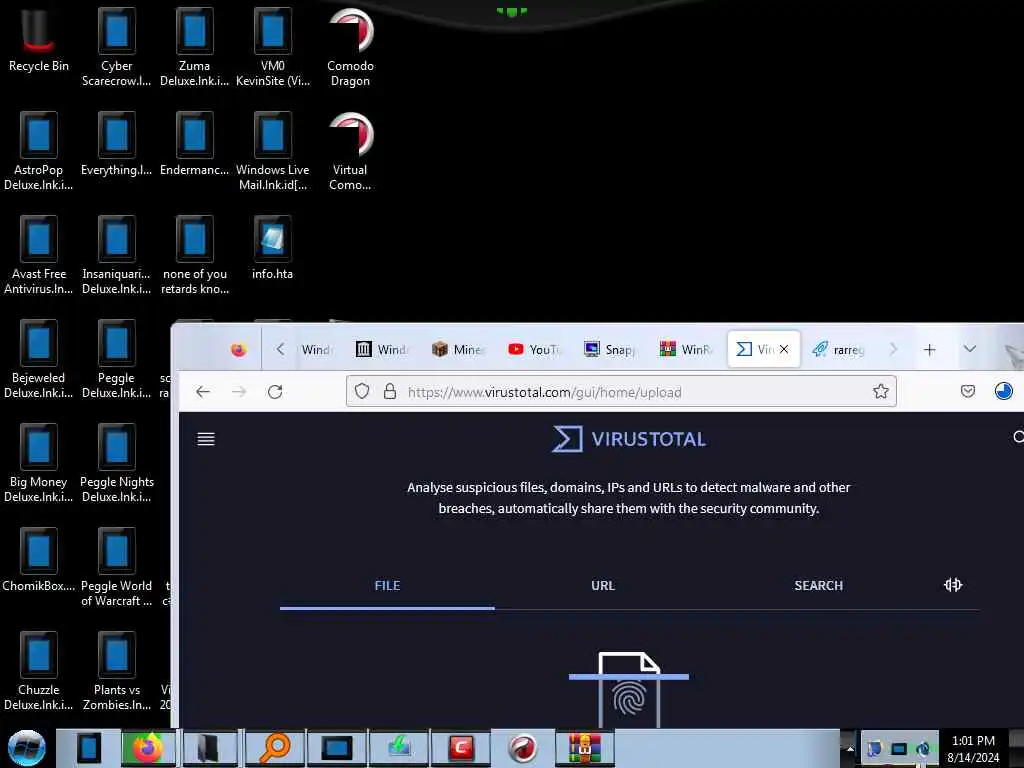This screenshot has width=1024, height=768.
Task: Open Firefox View button in tab bar
Action: pos(238,349)
